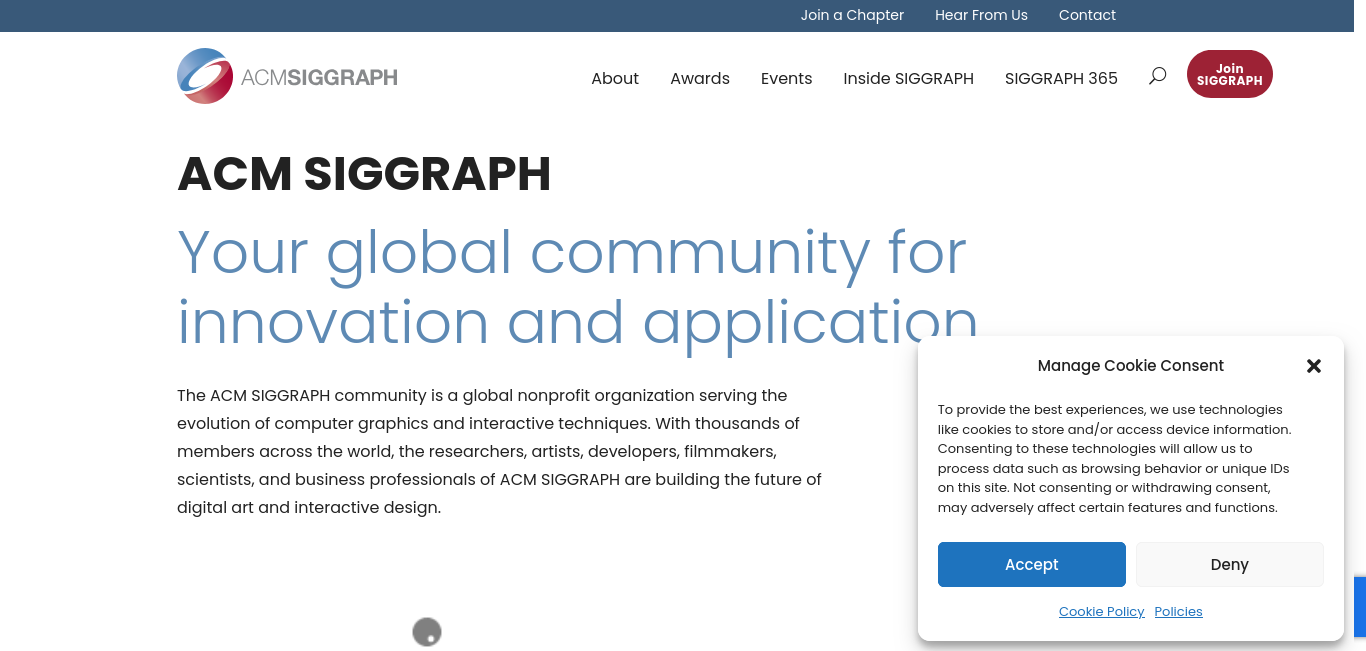Screen dimensions: 1366x651
Task: Open the Hear From Us link
Action: pos(981,15)
